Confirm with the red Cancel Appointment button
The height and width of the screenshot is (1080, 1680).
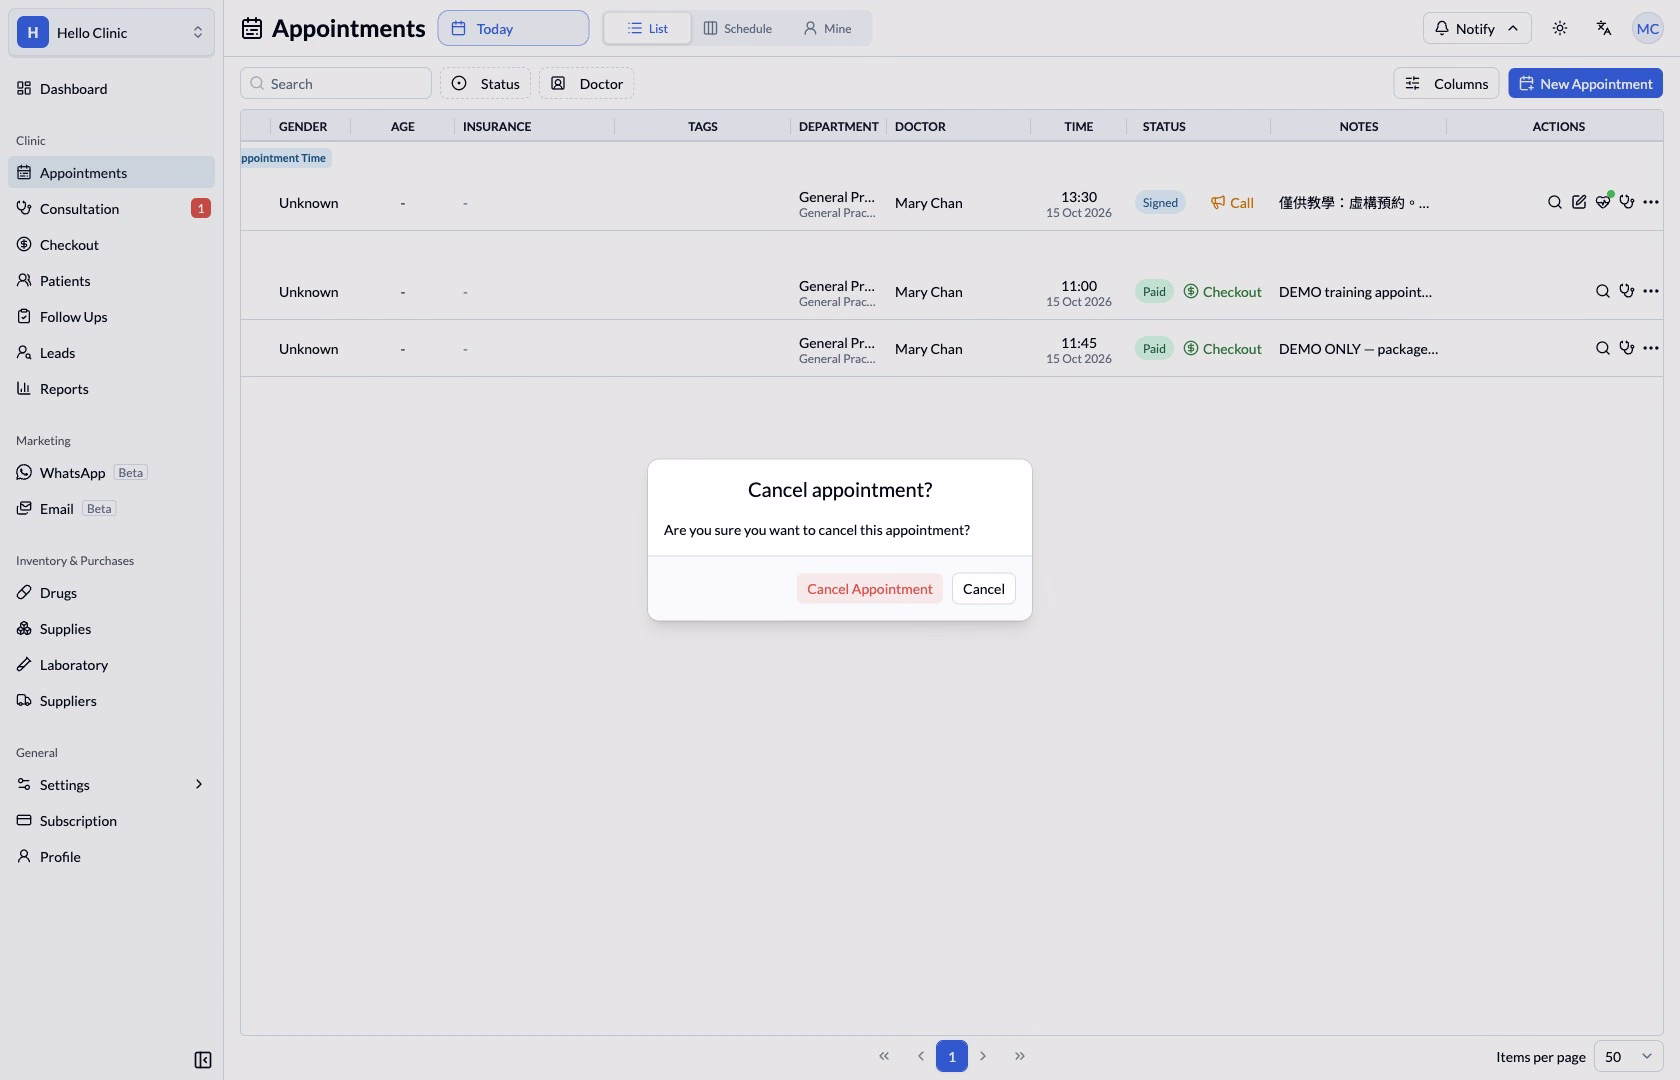click(869, 589)
